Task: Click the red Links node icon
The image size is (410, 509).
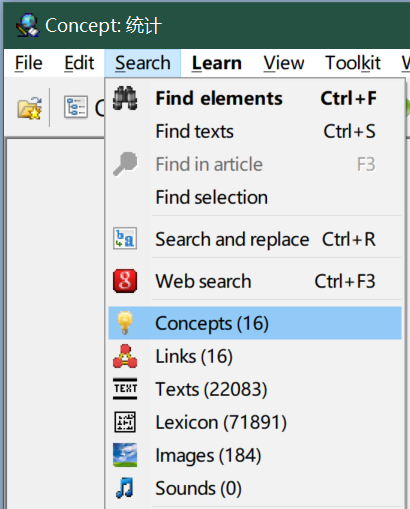Action: [125, 356]
